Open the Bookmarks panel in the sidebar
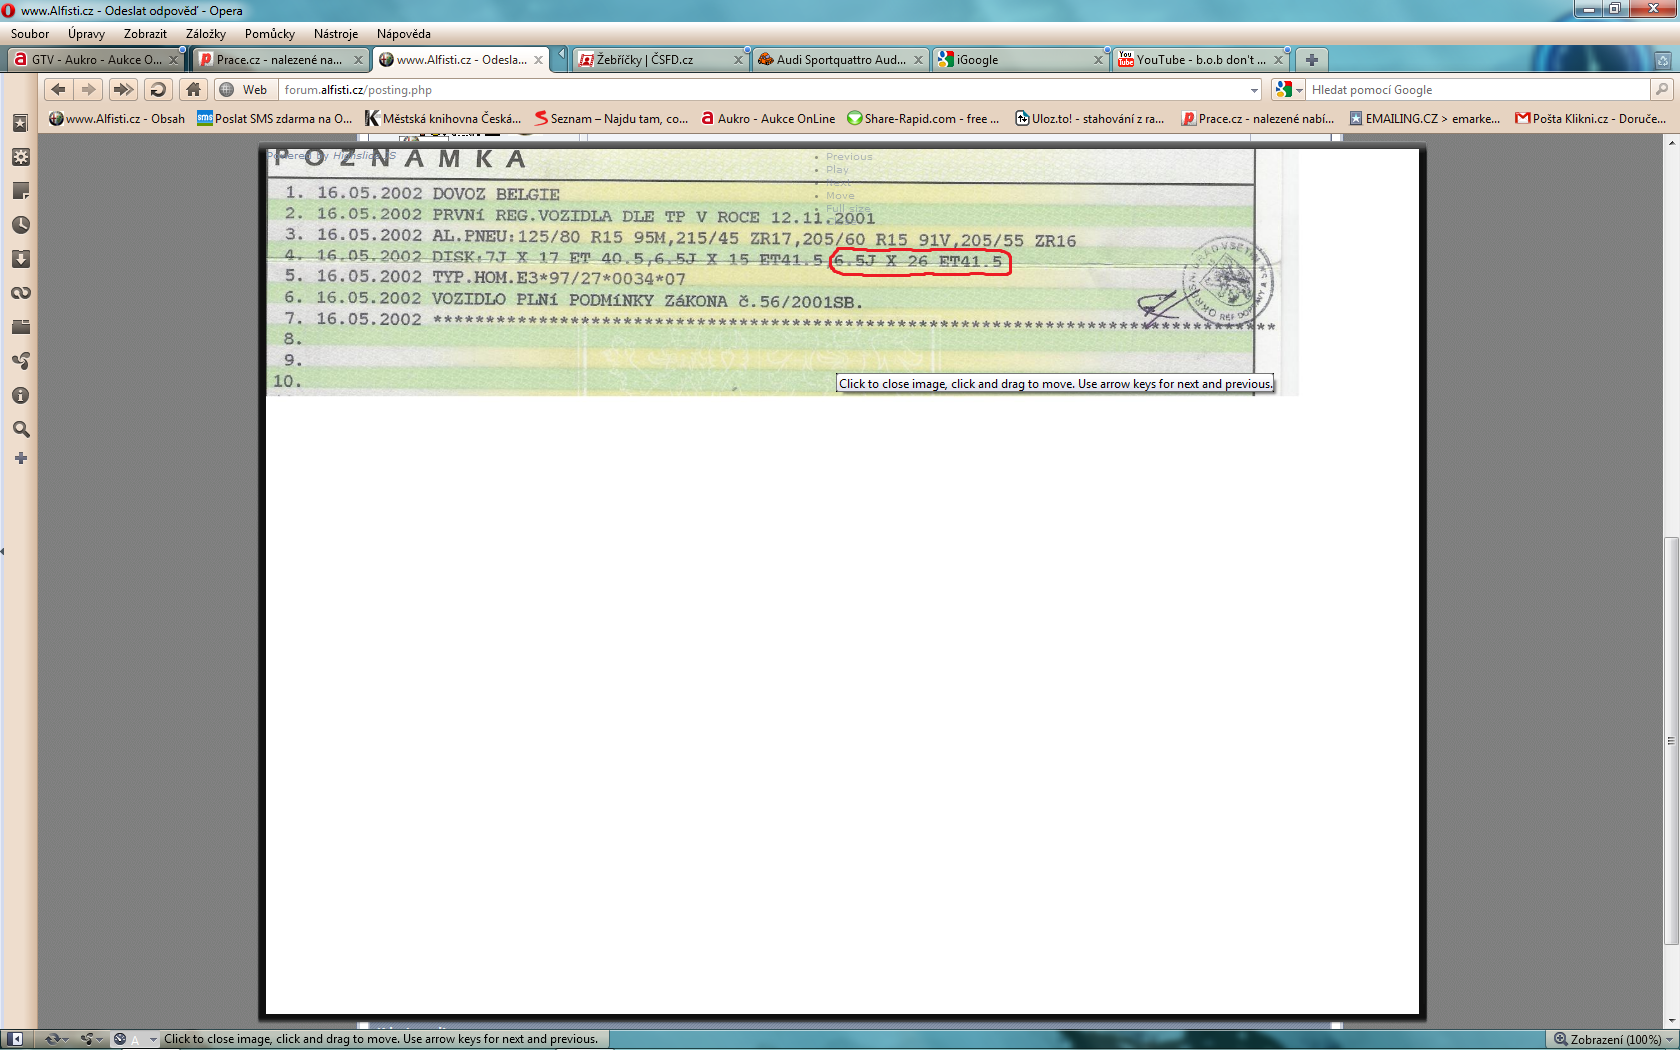Image resolution: width=1680 pixels, height=1050 pixels. 20,123
